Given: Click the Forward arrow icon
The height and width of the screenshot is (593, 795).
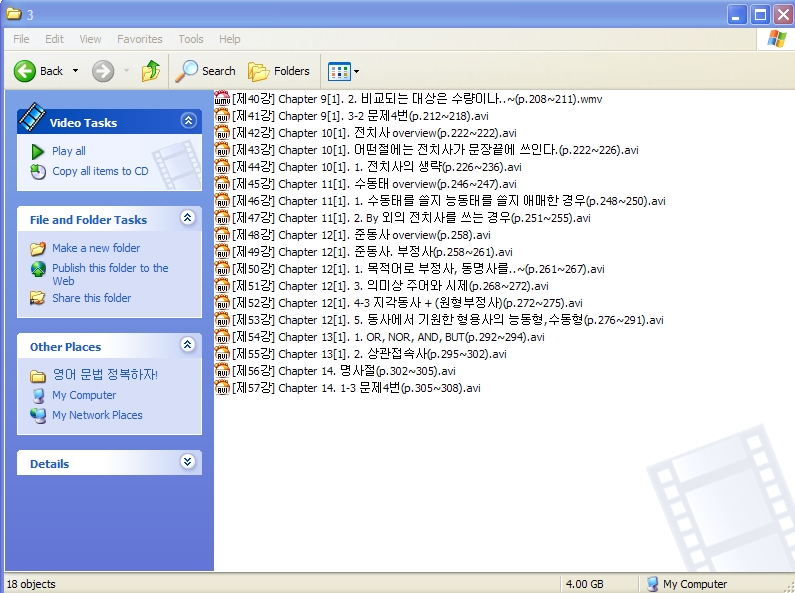Looking at the screenshot, I should tap(103, 71).
